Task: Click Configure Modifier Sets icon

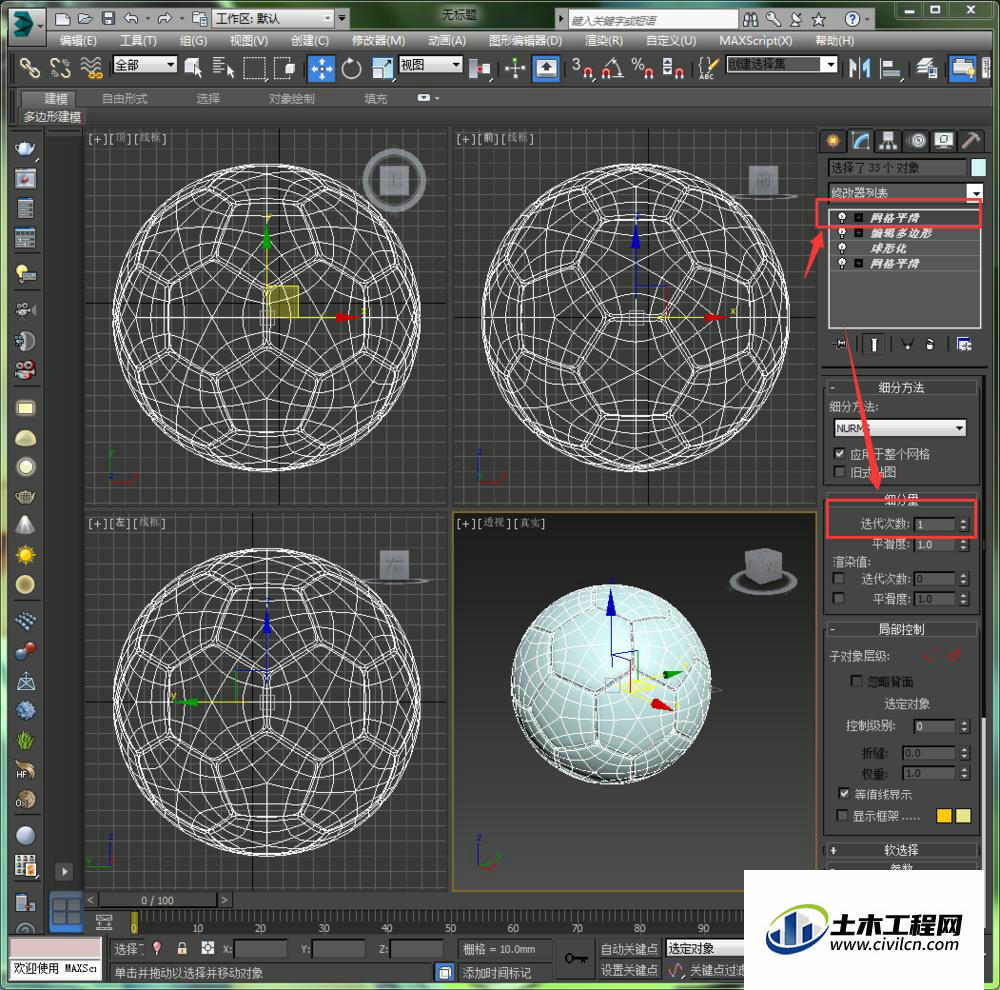Action: (x=964, y=344)
